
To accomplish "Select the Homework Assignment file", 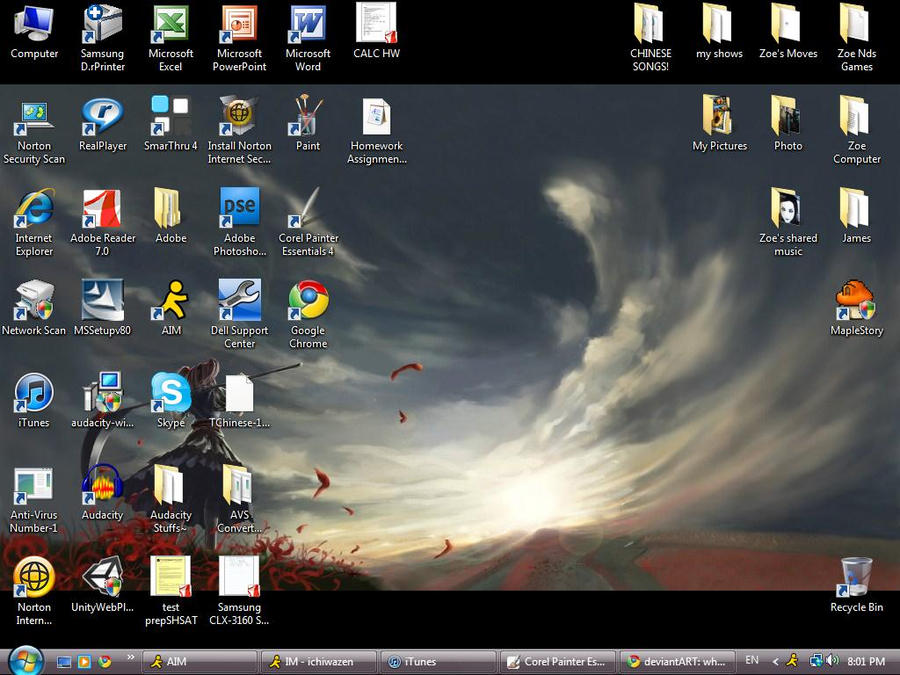I will click(377, 131).
